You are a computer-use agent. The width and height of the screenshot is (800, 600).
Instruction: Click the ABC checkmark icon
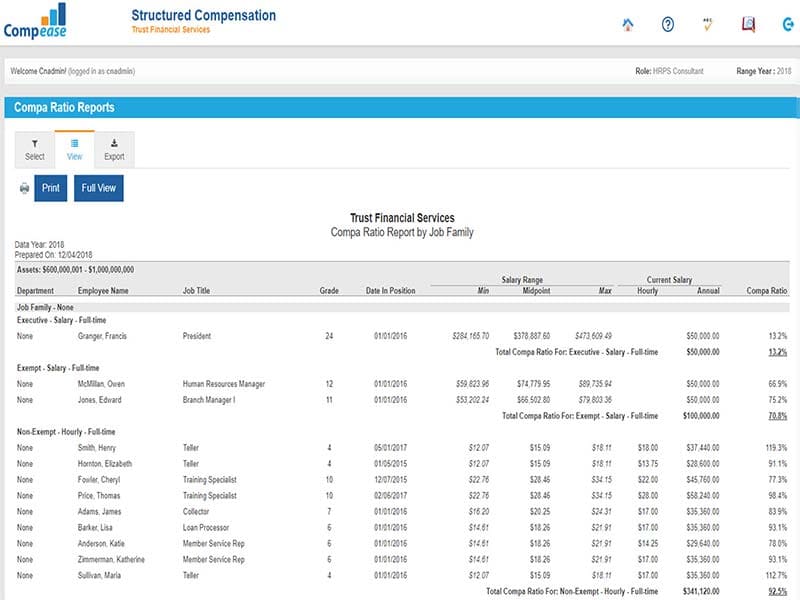(x=707, y=25)
